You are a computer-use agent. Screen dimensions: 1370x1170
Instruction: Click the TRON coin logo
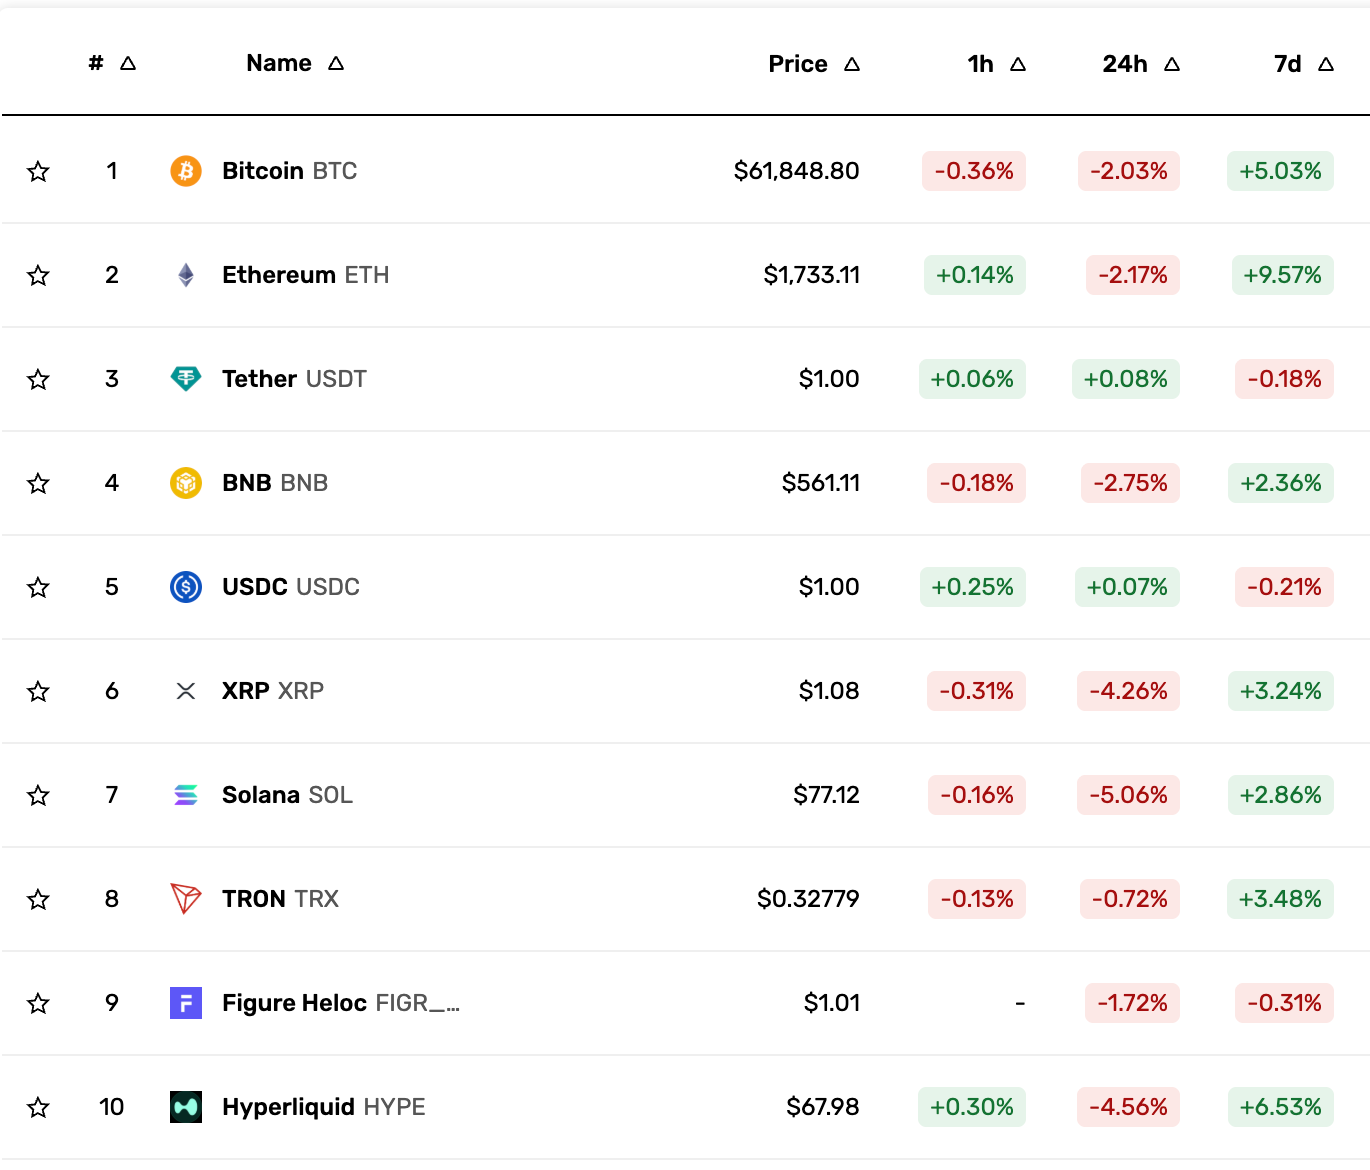[186, 899]
